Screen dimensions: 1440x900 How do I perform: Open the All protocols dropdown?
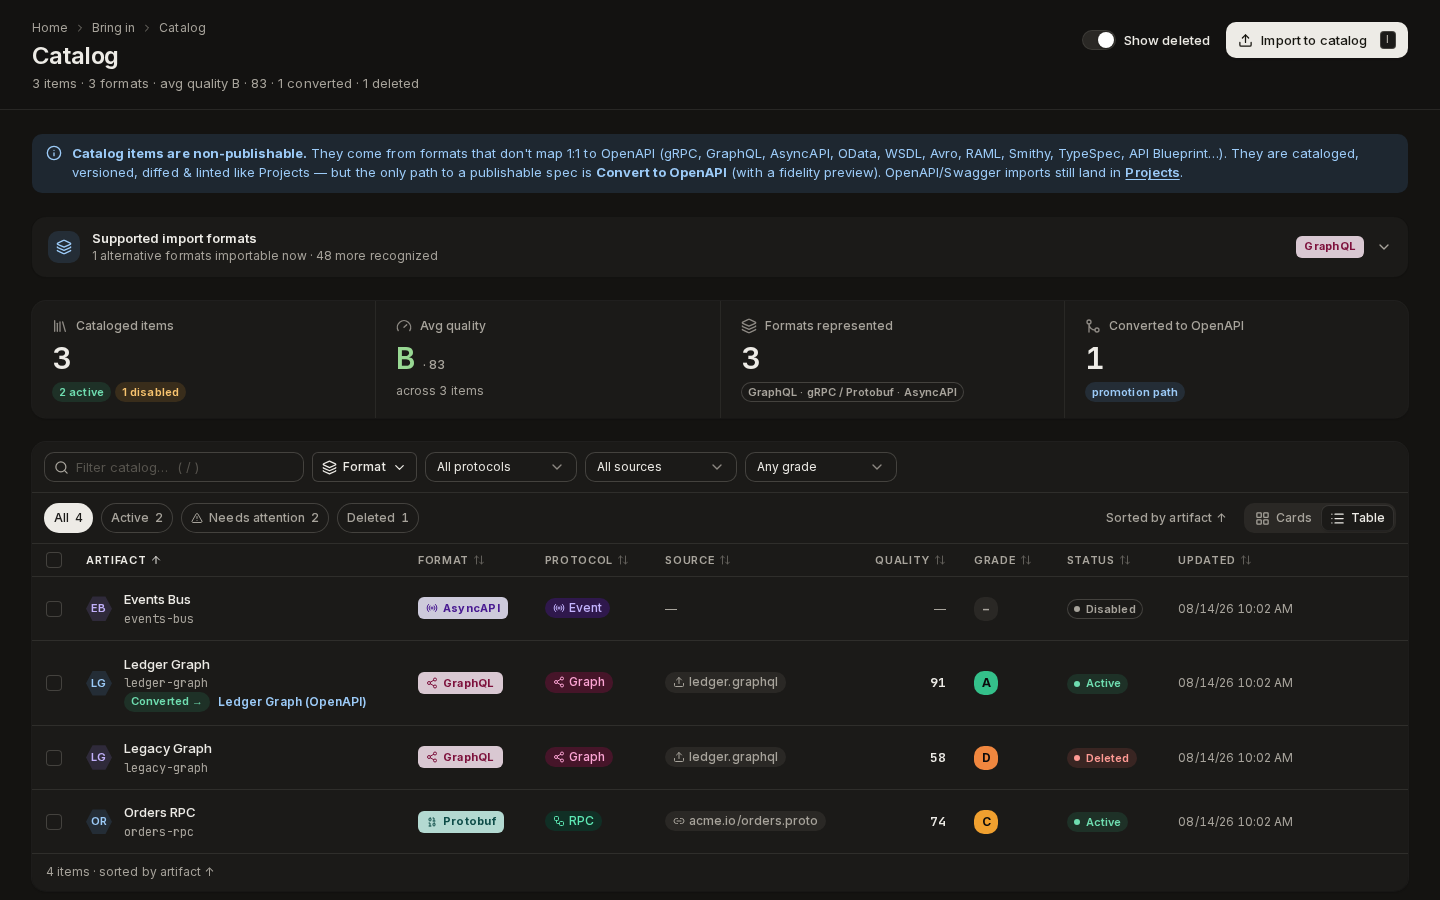coord(501,467)
